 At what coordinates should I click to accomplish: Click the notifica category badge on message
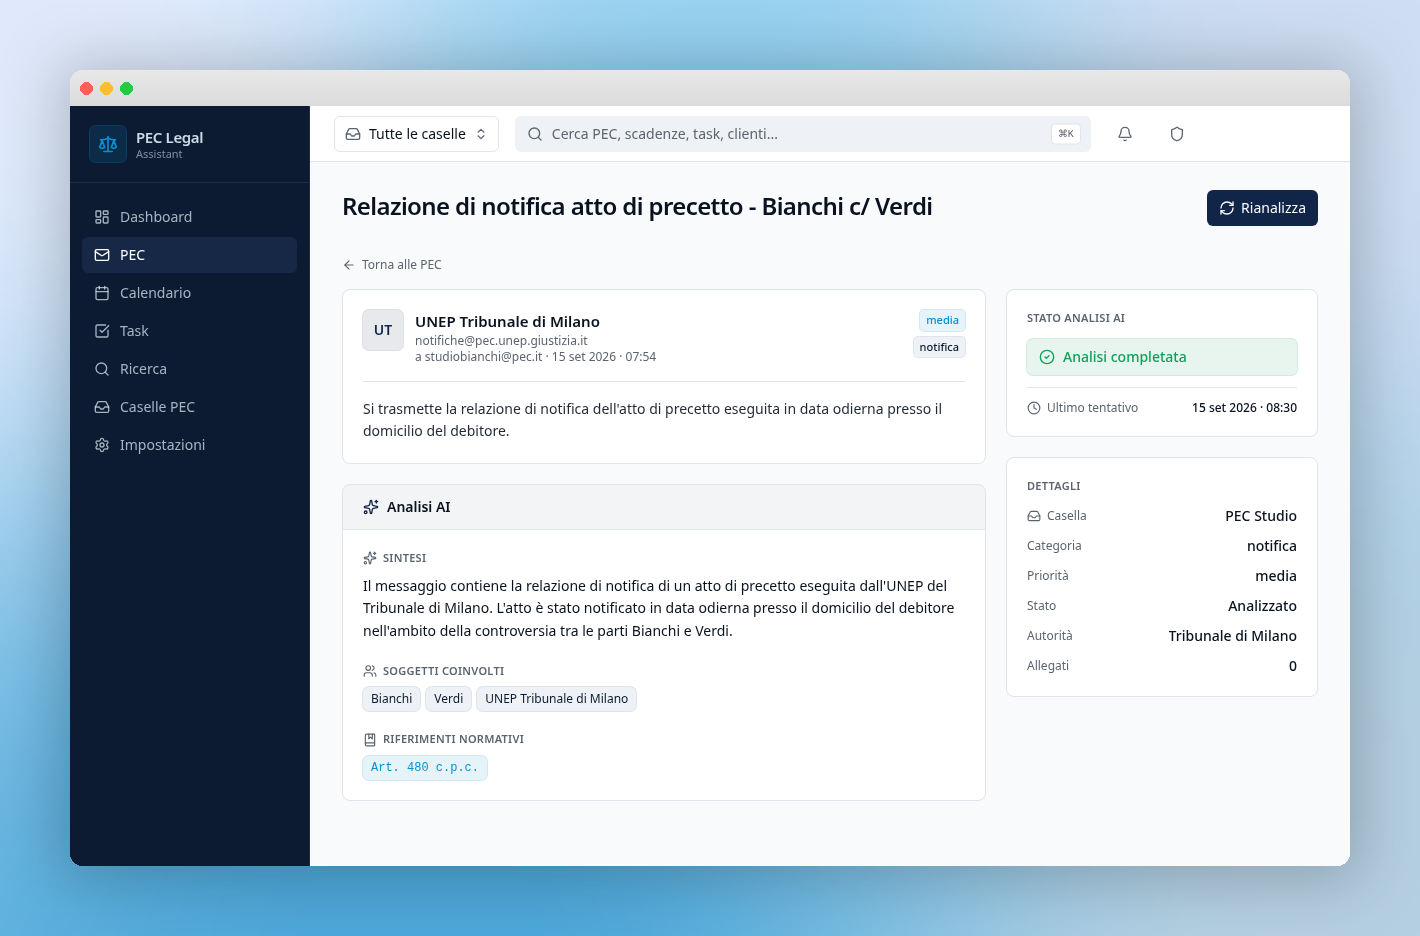[x=939, y=347]
